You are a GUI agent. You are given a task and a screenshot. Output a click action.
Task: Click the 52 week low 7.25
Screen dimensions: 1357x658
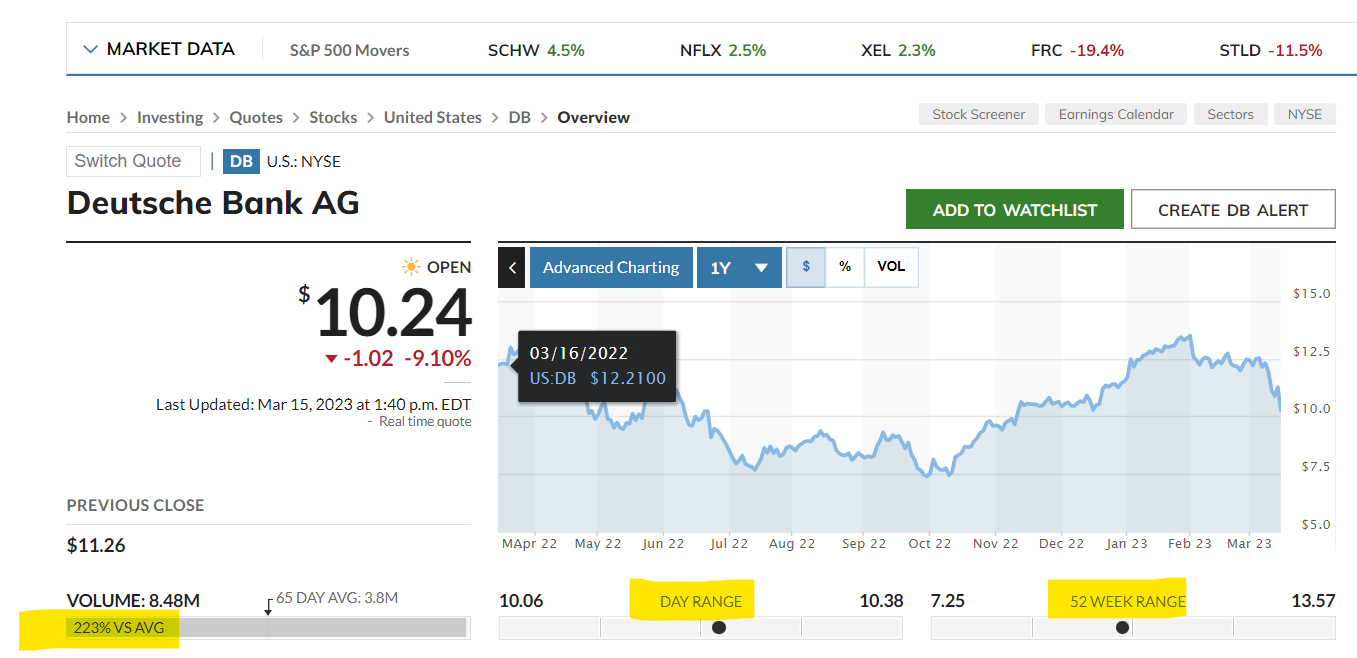click(x=948, y=600)
